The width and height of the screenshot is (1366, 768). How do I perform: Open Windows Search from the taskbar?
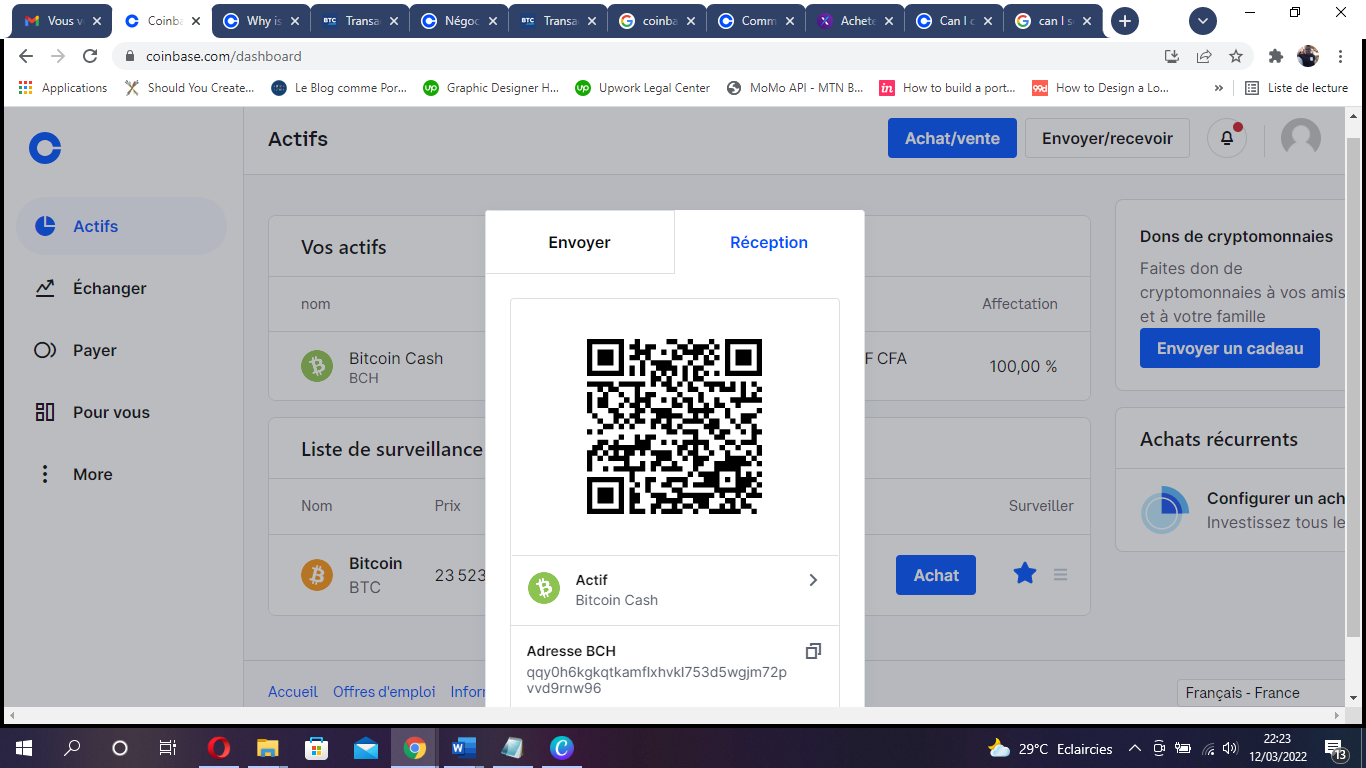72,748
